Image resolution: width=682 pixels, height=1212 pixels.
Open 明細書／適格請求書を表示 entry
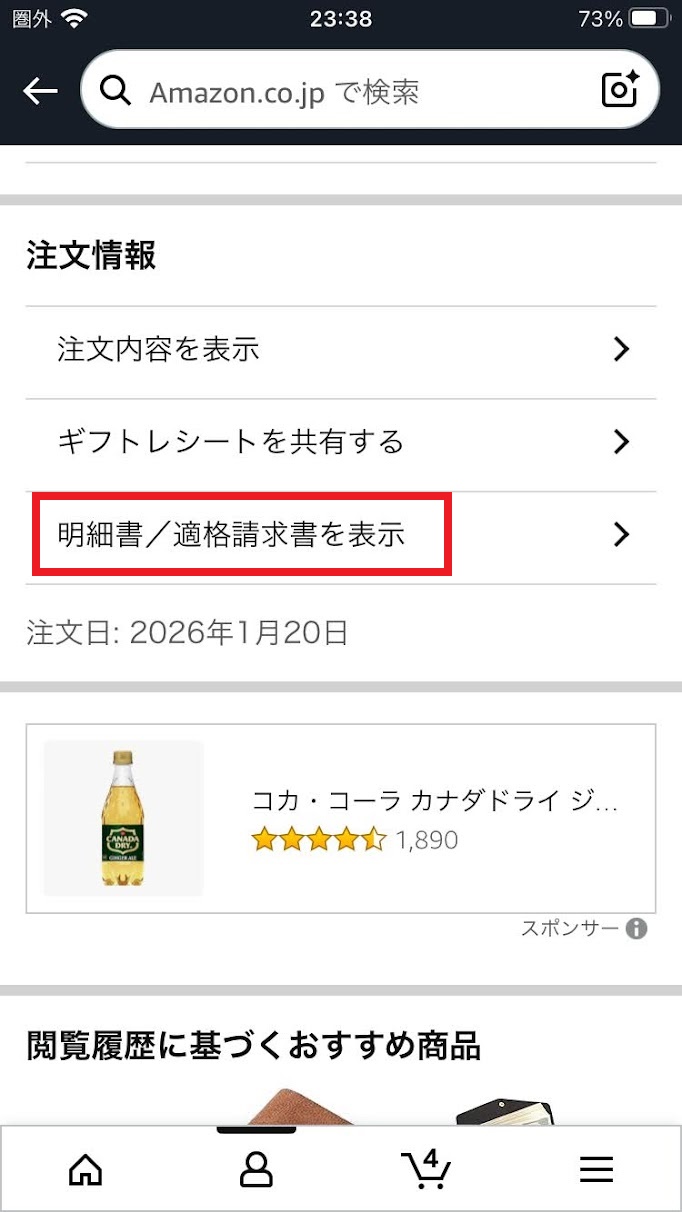[x=232, y=535]
